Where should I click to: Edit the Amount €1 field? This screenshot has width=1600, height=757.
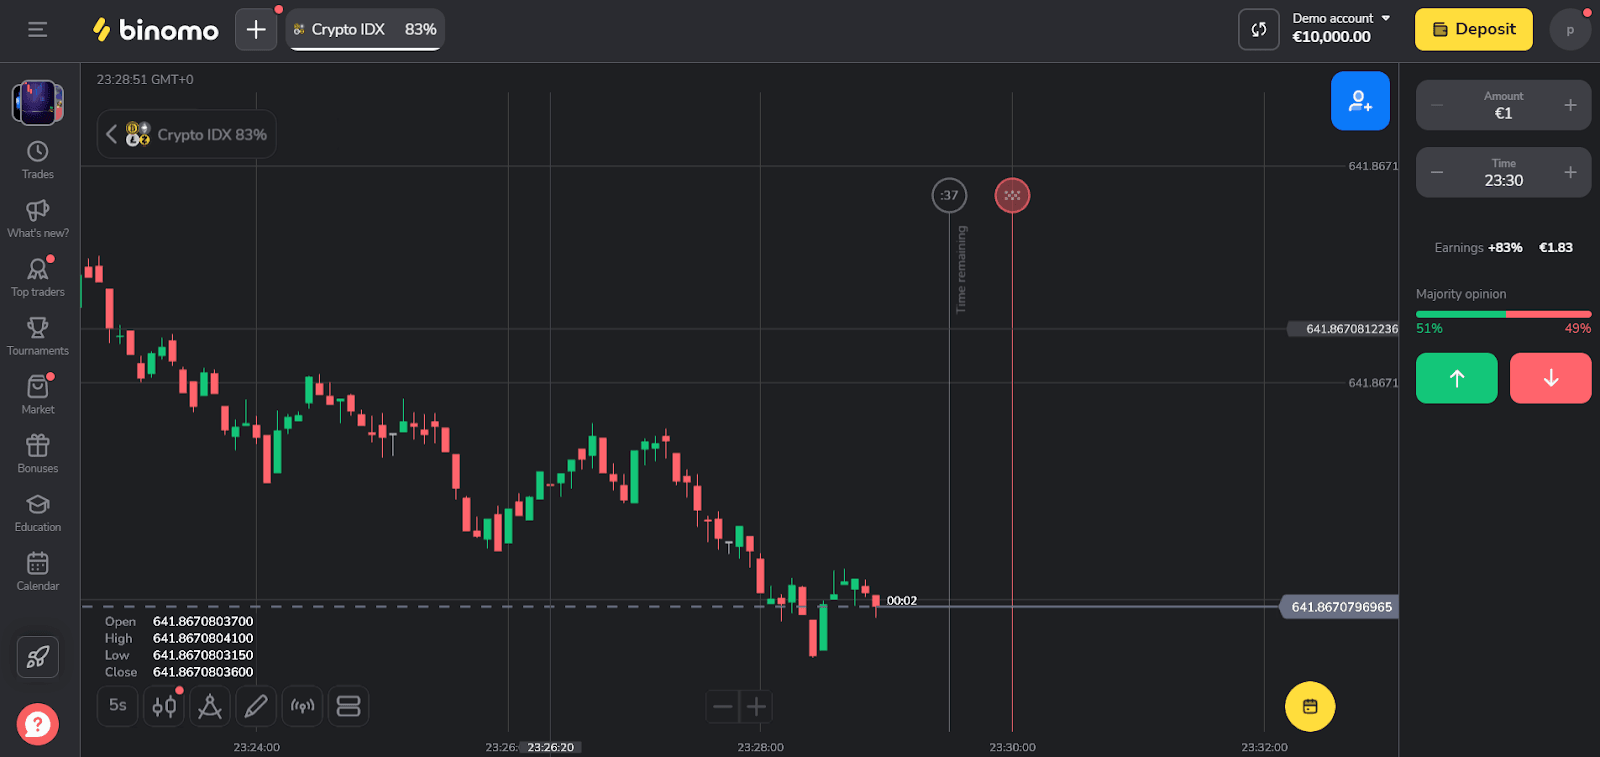click(x=1503, y=105)
